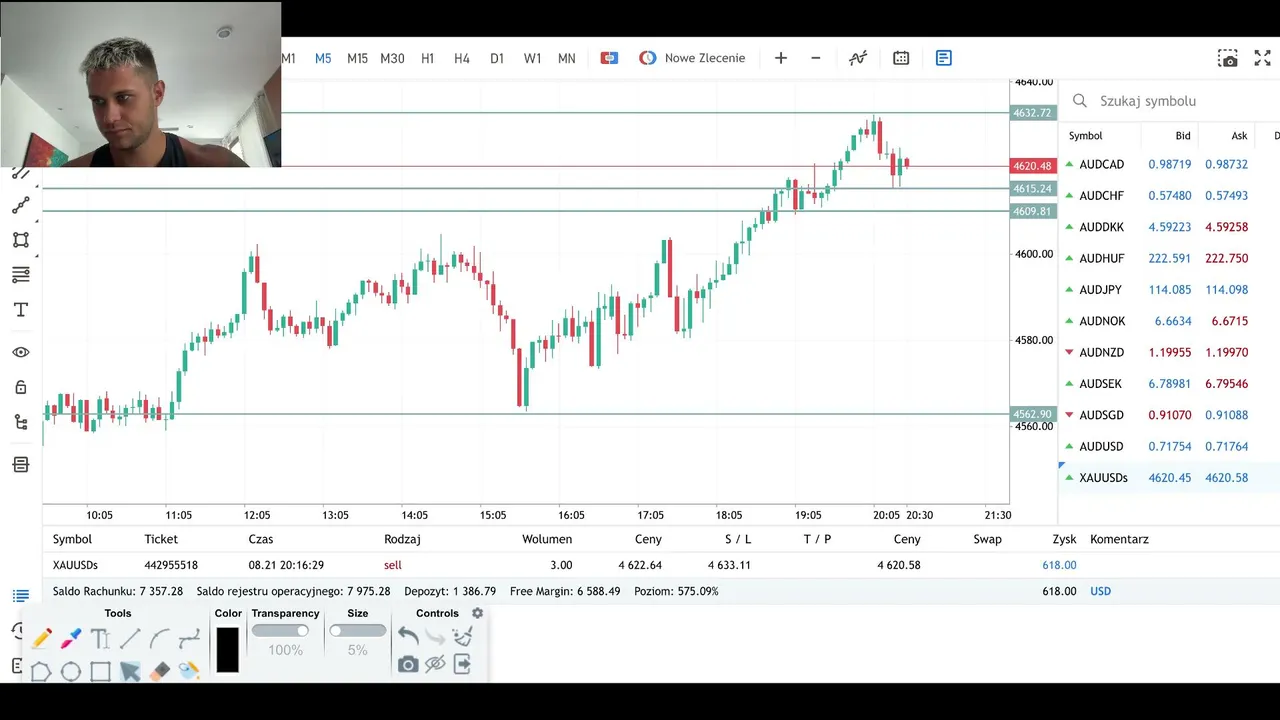This screenshot has width=1280, height=720.
Task: Select the arrow pointer annotation tool
Action: 130,671
